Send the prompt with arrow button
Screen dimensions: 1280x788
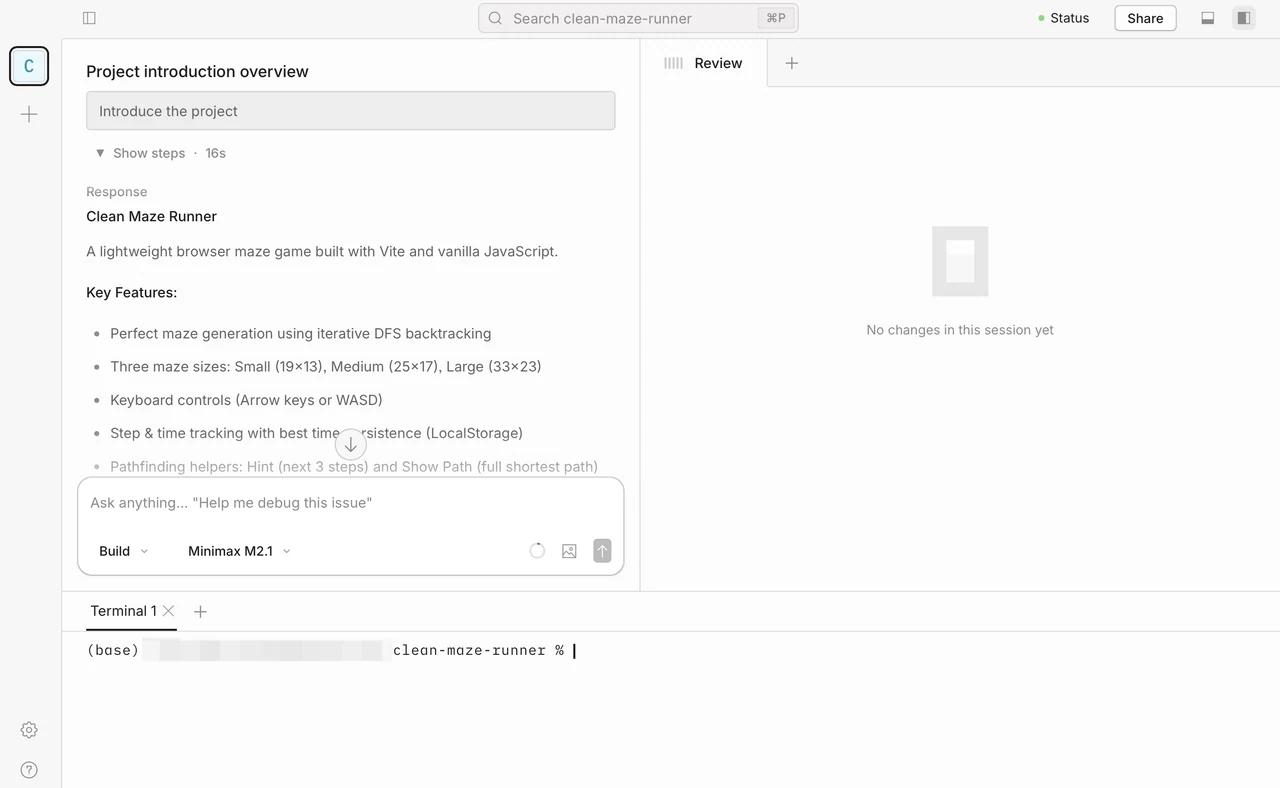tap(602, 551)
